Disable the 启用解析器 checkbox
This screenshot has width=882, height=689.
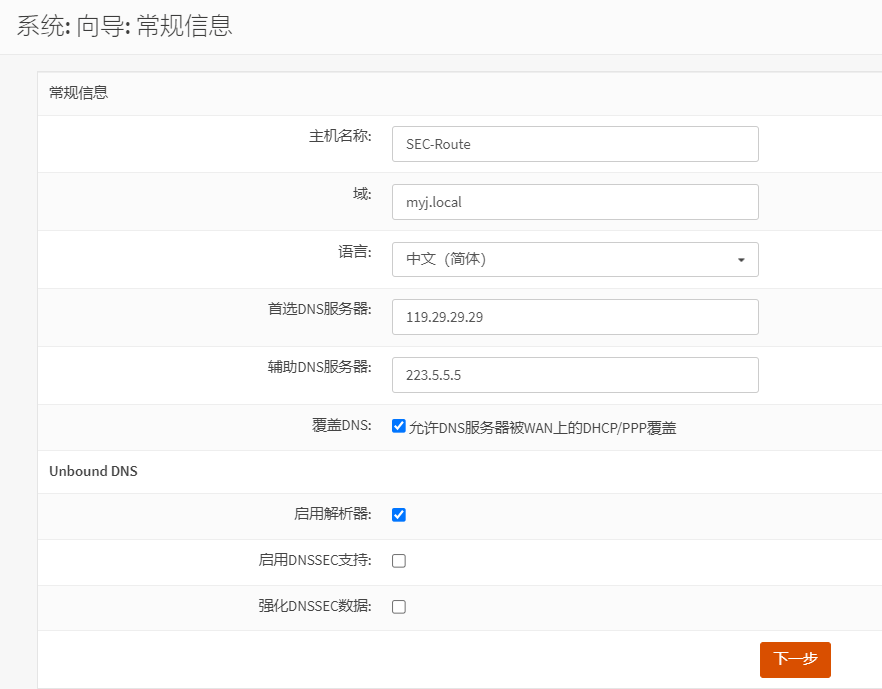pyautogui.click(x=399, y=515)
